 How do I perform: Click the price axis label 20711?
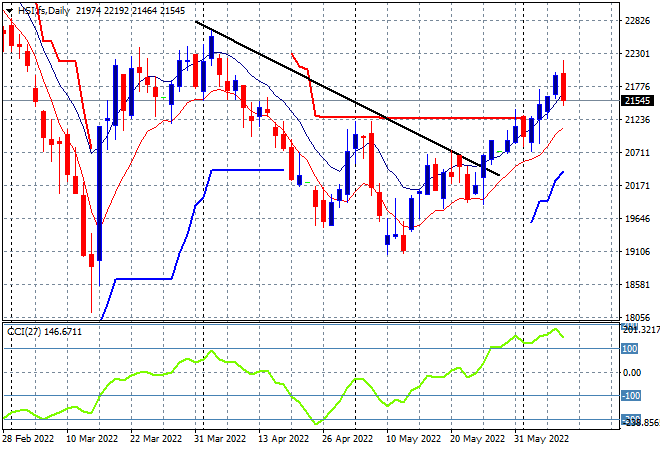click(x=637, y=152)
